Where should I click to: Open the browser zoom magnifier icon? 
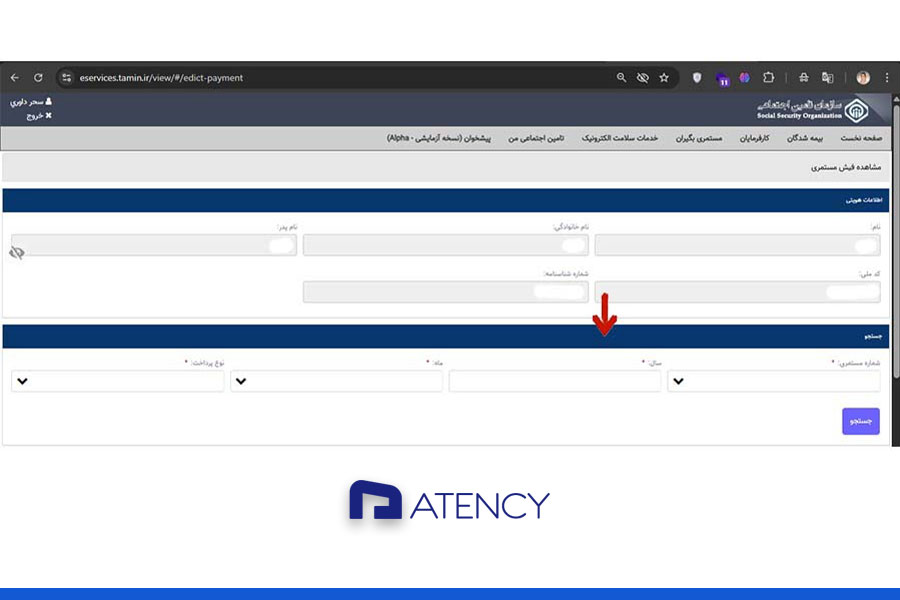click(x=621, y=77)
